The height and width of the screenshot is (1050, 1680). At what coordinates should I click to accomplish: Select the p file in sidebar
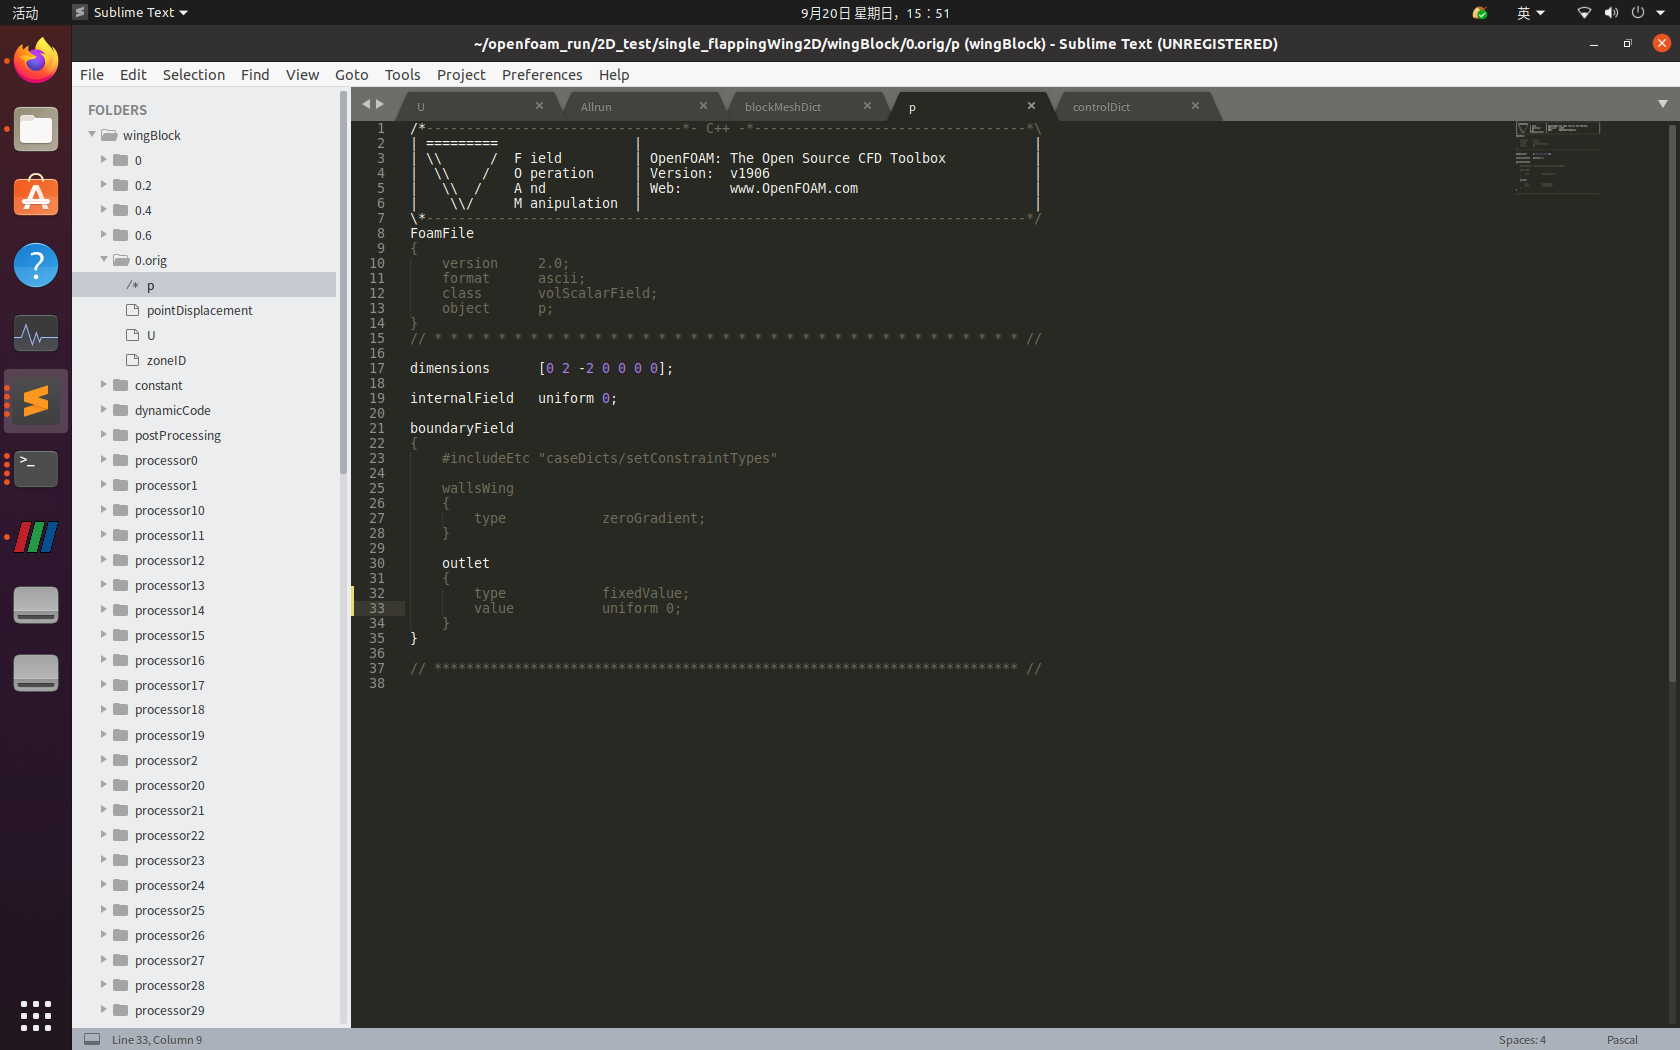click(x=204, y=285)
